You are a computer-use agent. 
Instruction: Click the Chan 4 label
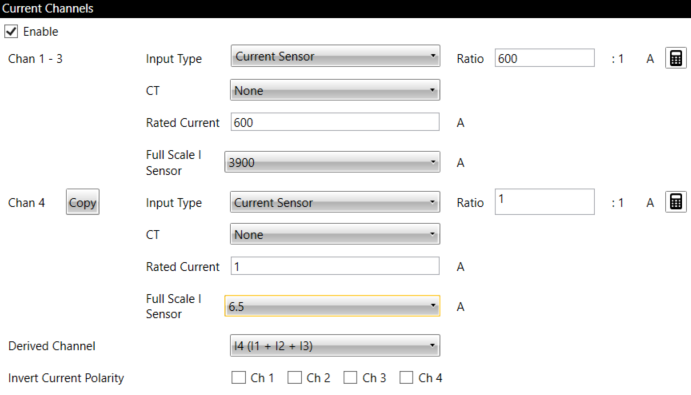26,203
